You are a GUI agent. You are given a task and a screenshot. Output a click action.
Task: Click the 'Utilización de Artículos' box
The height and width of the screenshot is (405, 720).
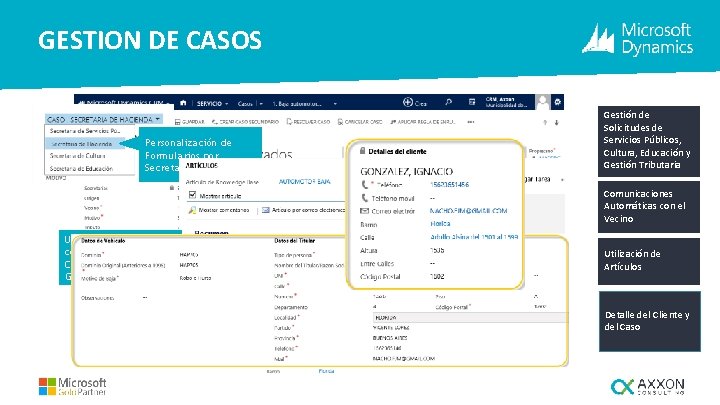pyautogui.click(x=649, y=261)
